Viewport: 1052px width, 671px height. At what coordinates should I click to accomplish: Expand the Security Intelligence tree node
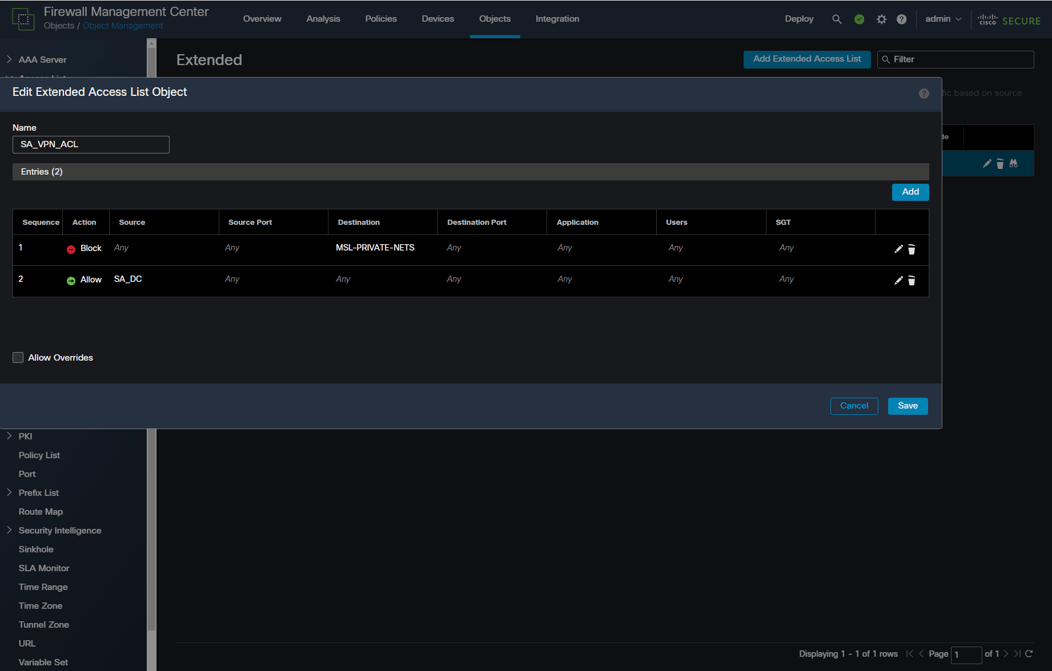click(9, 530)
